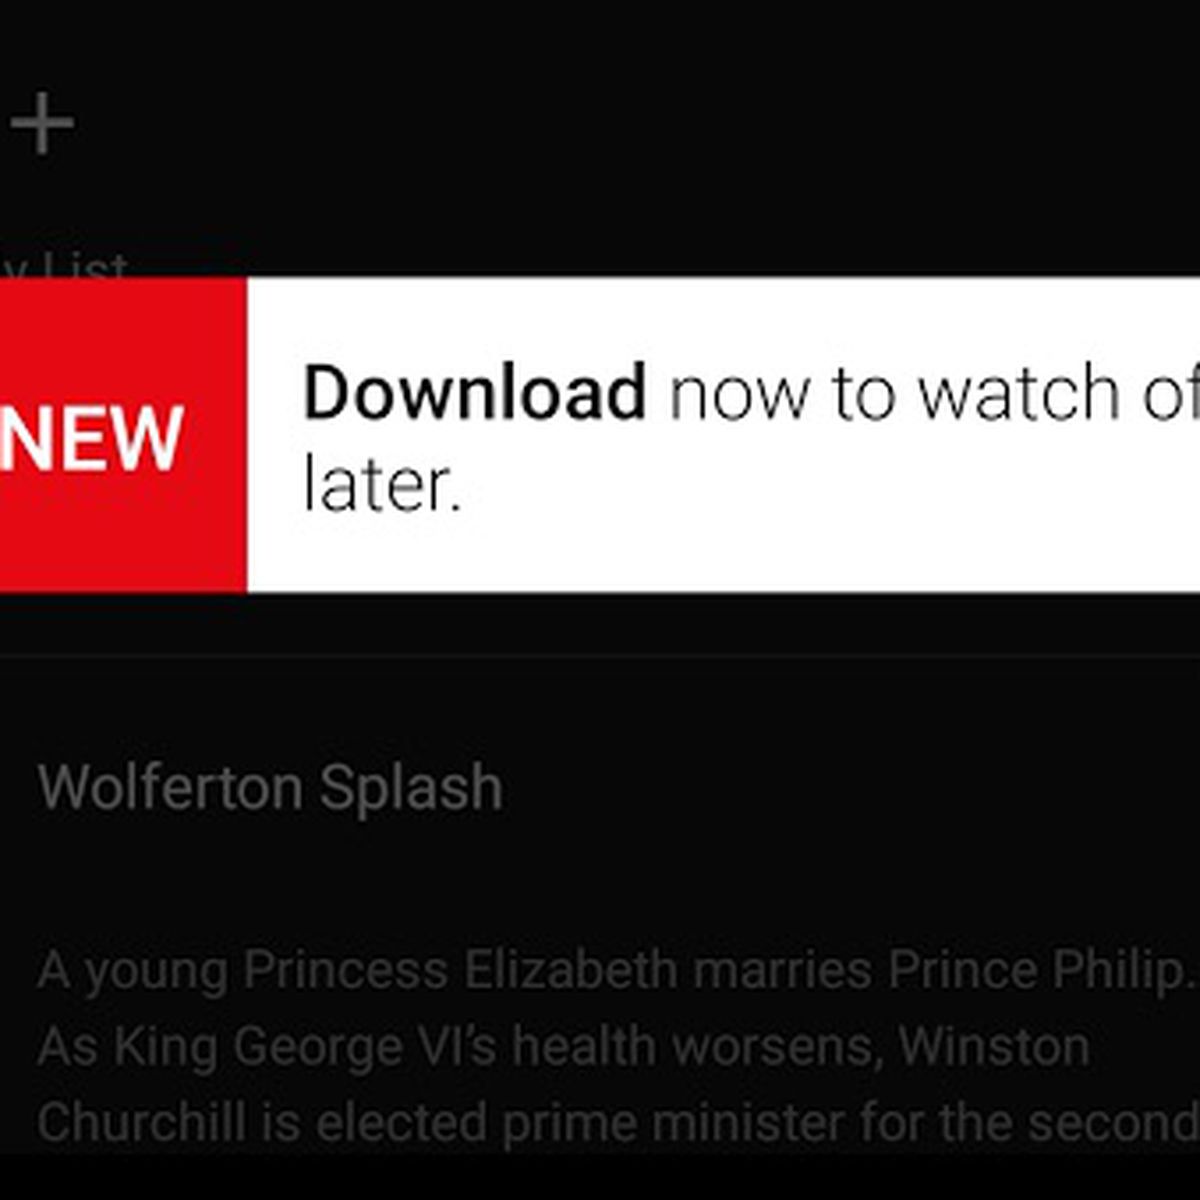Click the words 'prime minister' in the synopsis
1200x1200 pixels.
(x=673, y=1122)
